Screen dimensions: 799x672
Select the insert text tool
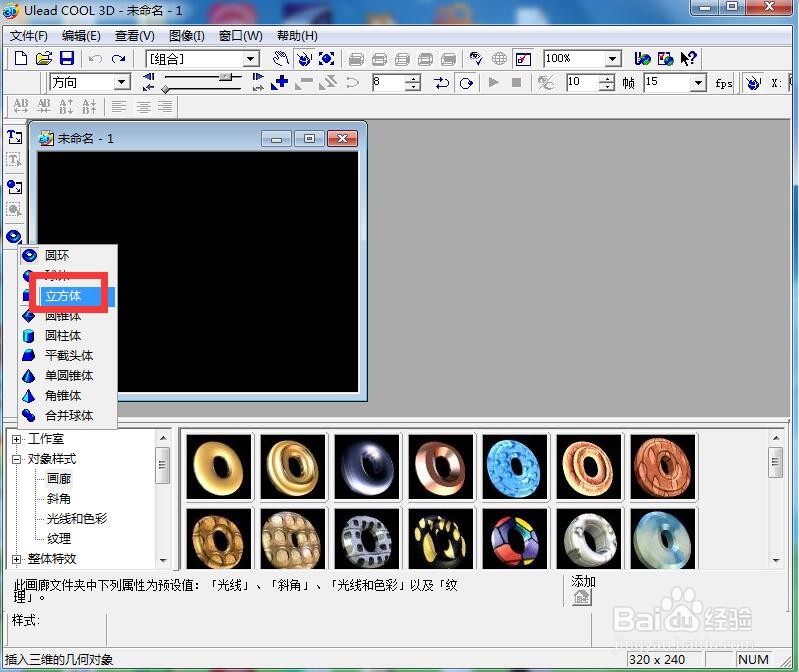click(x=15, y=137)
